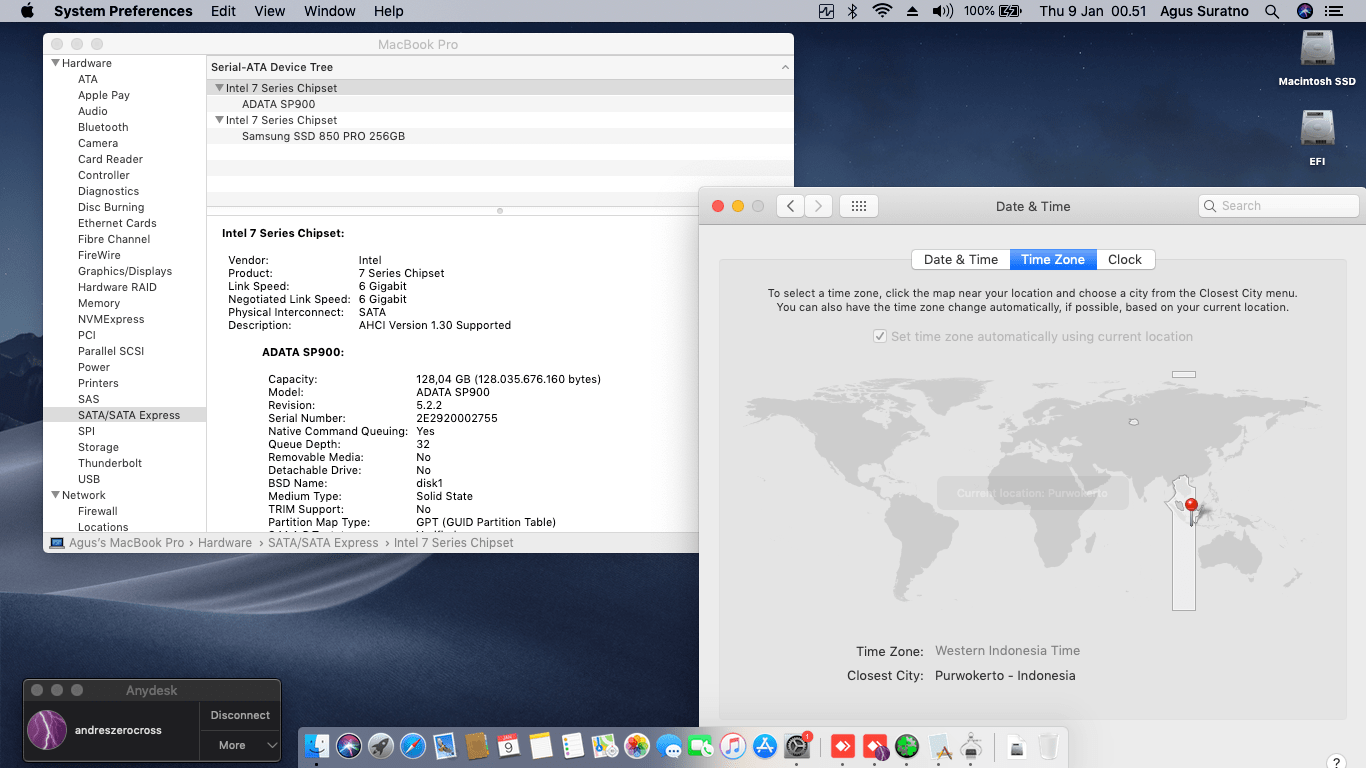
Task: Open the Apple menu
Action: click(27, 11)
